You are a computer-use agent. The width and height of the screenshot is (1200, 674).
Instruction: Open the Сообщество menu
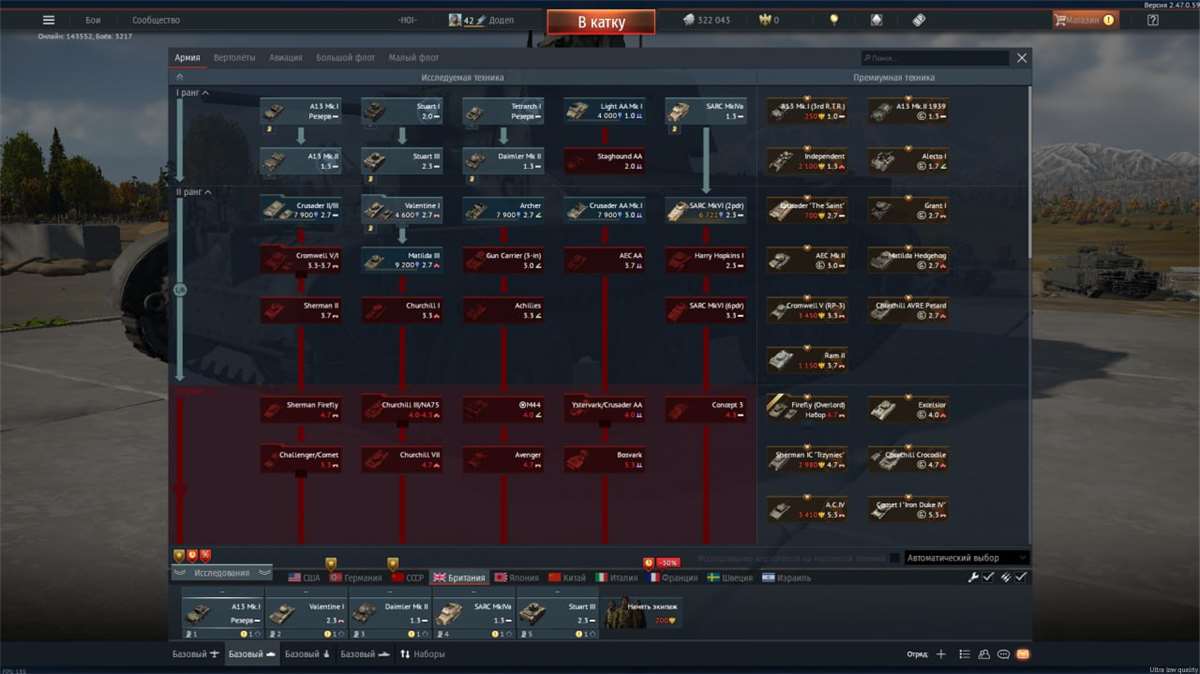[156, 20]
